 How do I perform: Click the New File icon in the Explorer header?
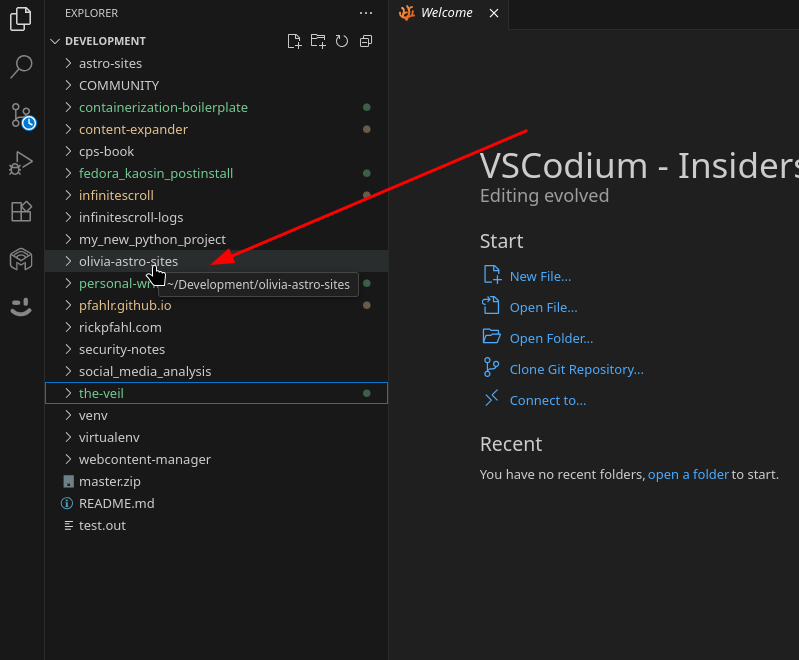(294, 41)
